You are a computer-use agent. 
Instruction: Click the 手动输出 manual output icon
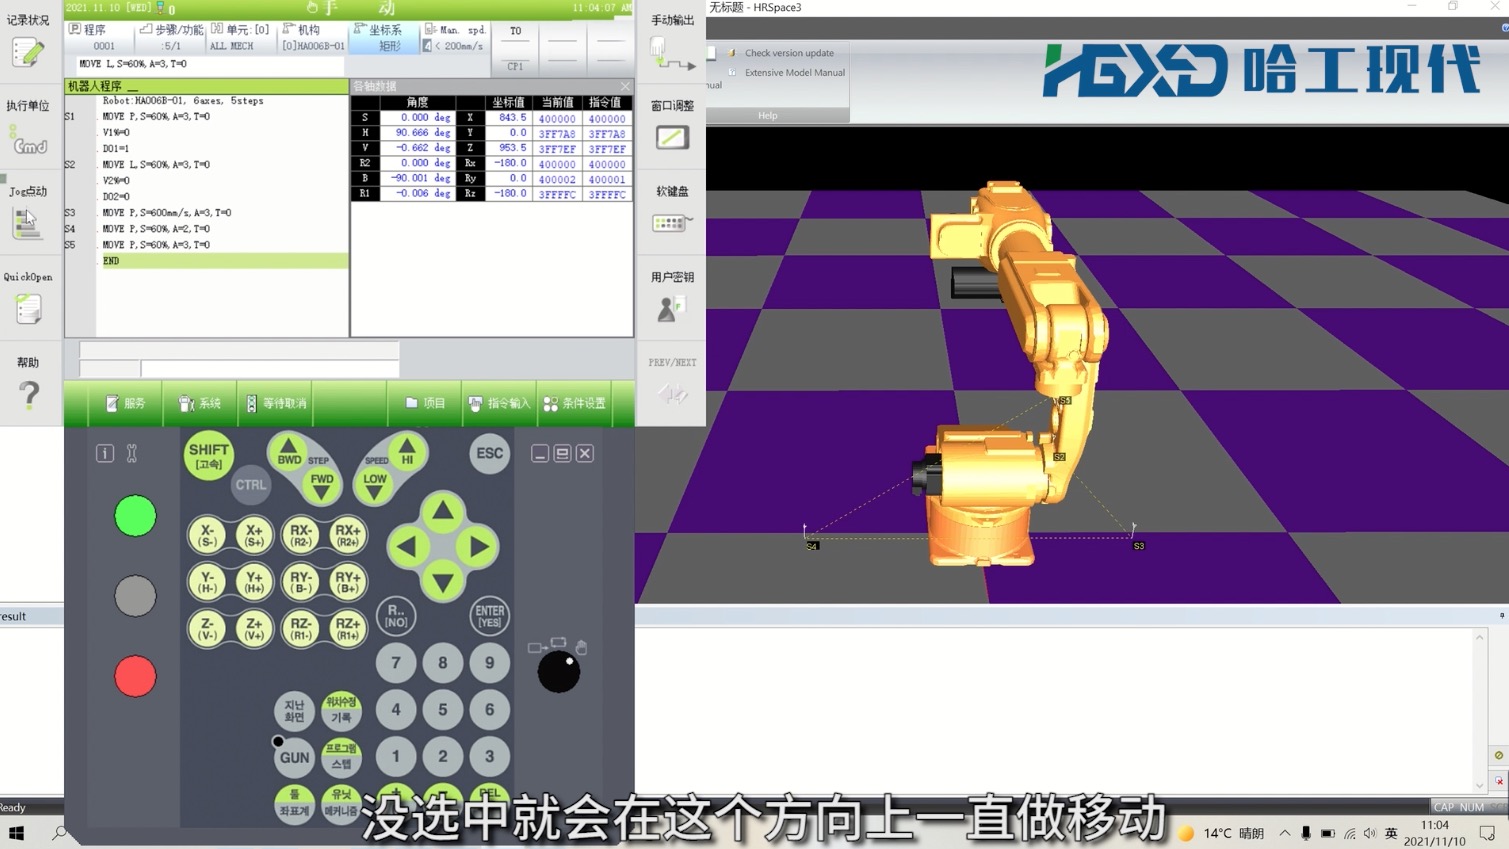point(672,54)
